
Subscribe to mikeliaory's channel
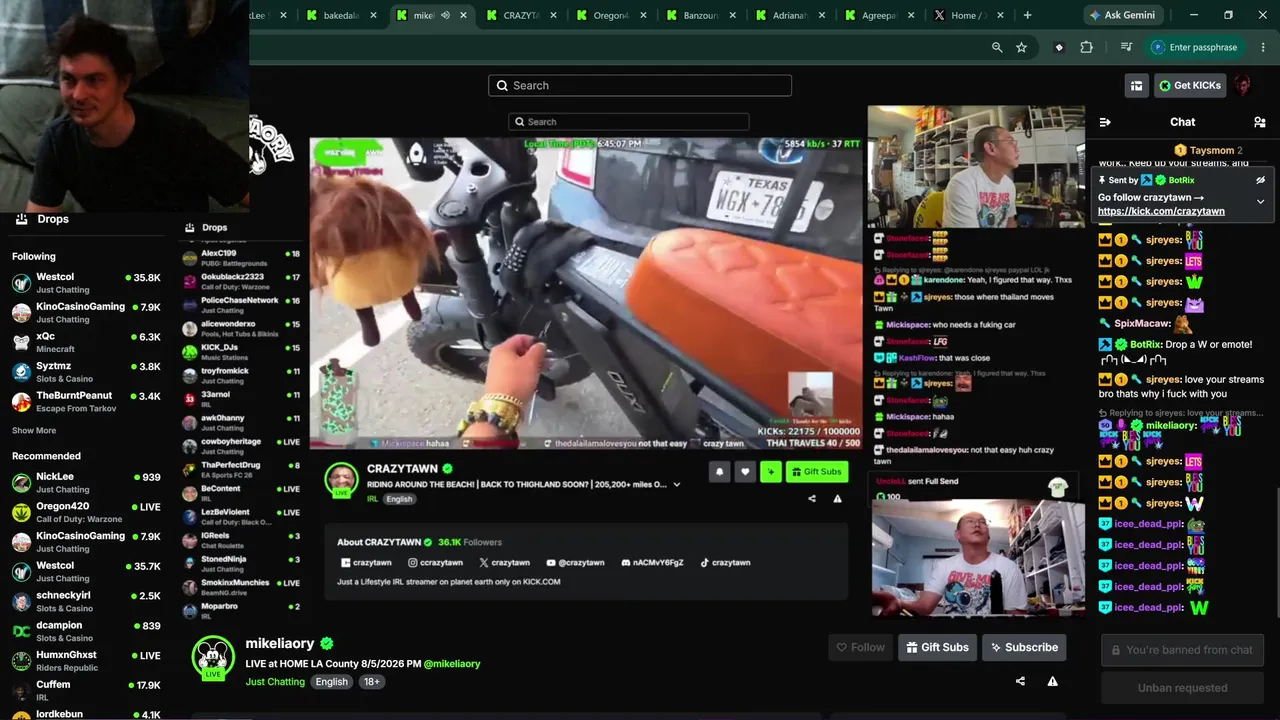point(1024,647)
